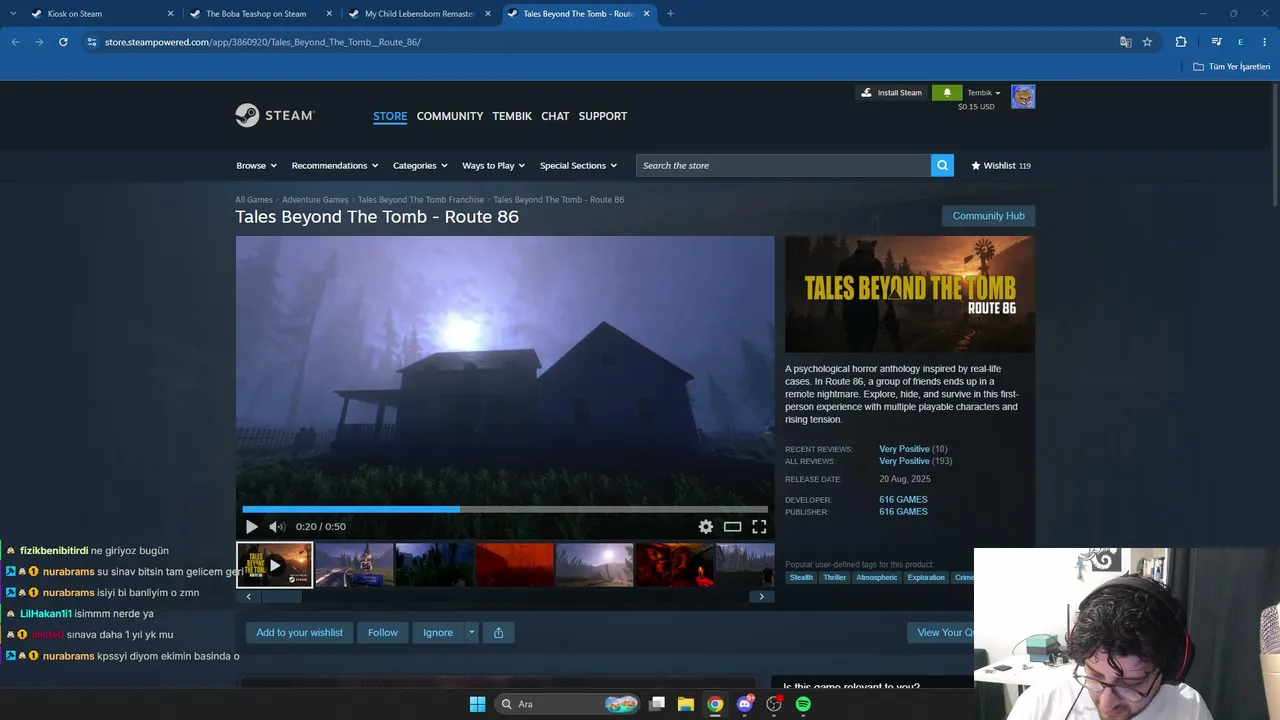1280x720 pixels.
Task: Click the Atmospheric tag
Action: 876,577
